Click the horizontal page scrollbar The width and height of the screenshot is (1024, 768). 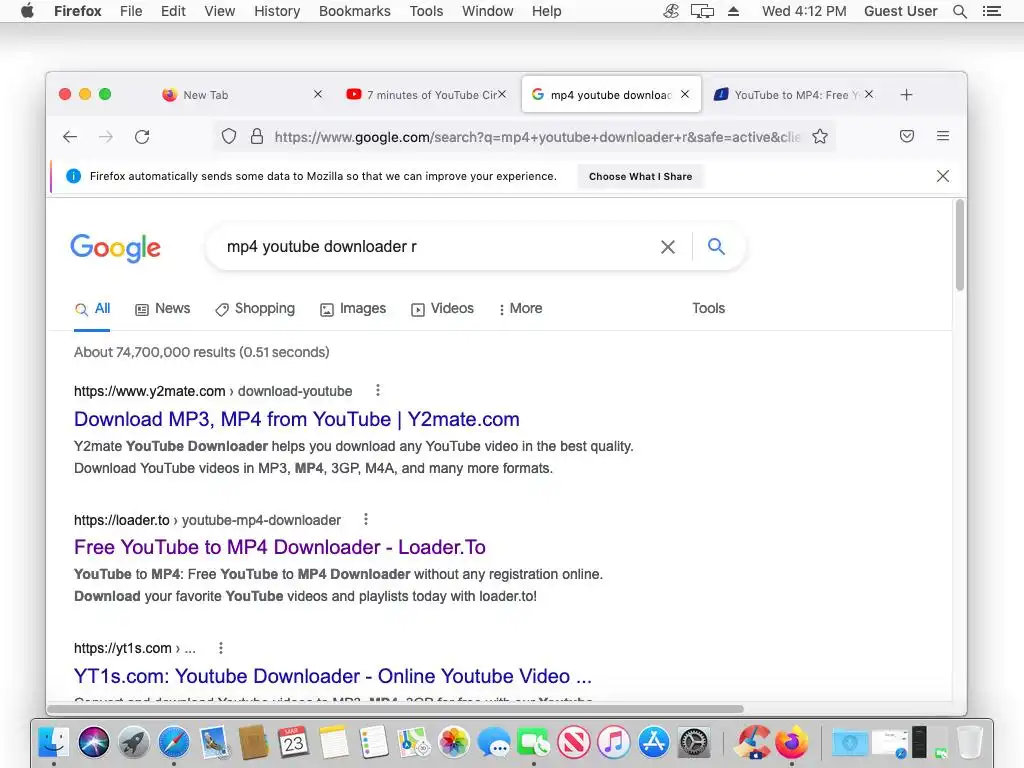[x=396, y=709]
